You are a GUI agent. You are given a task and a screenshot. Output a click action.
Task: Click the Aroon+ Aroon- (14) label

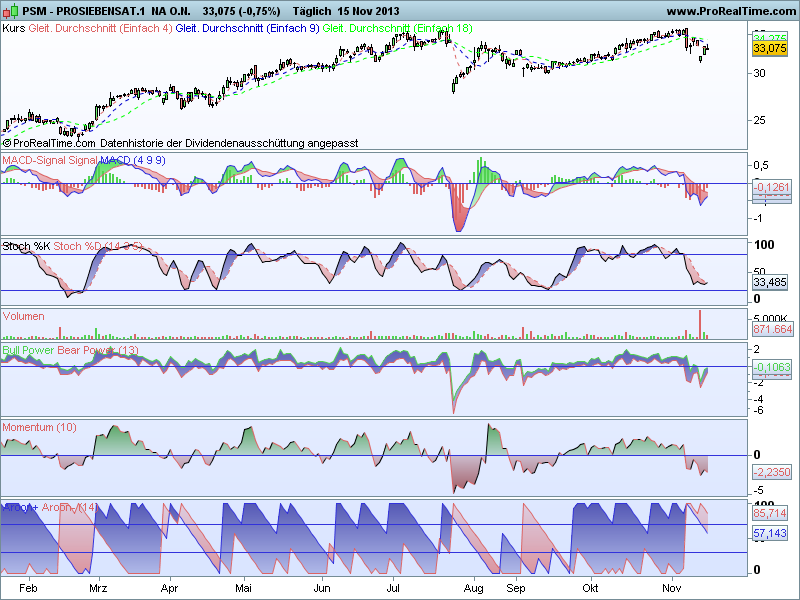tap(49, 507)
